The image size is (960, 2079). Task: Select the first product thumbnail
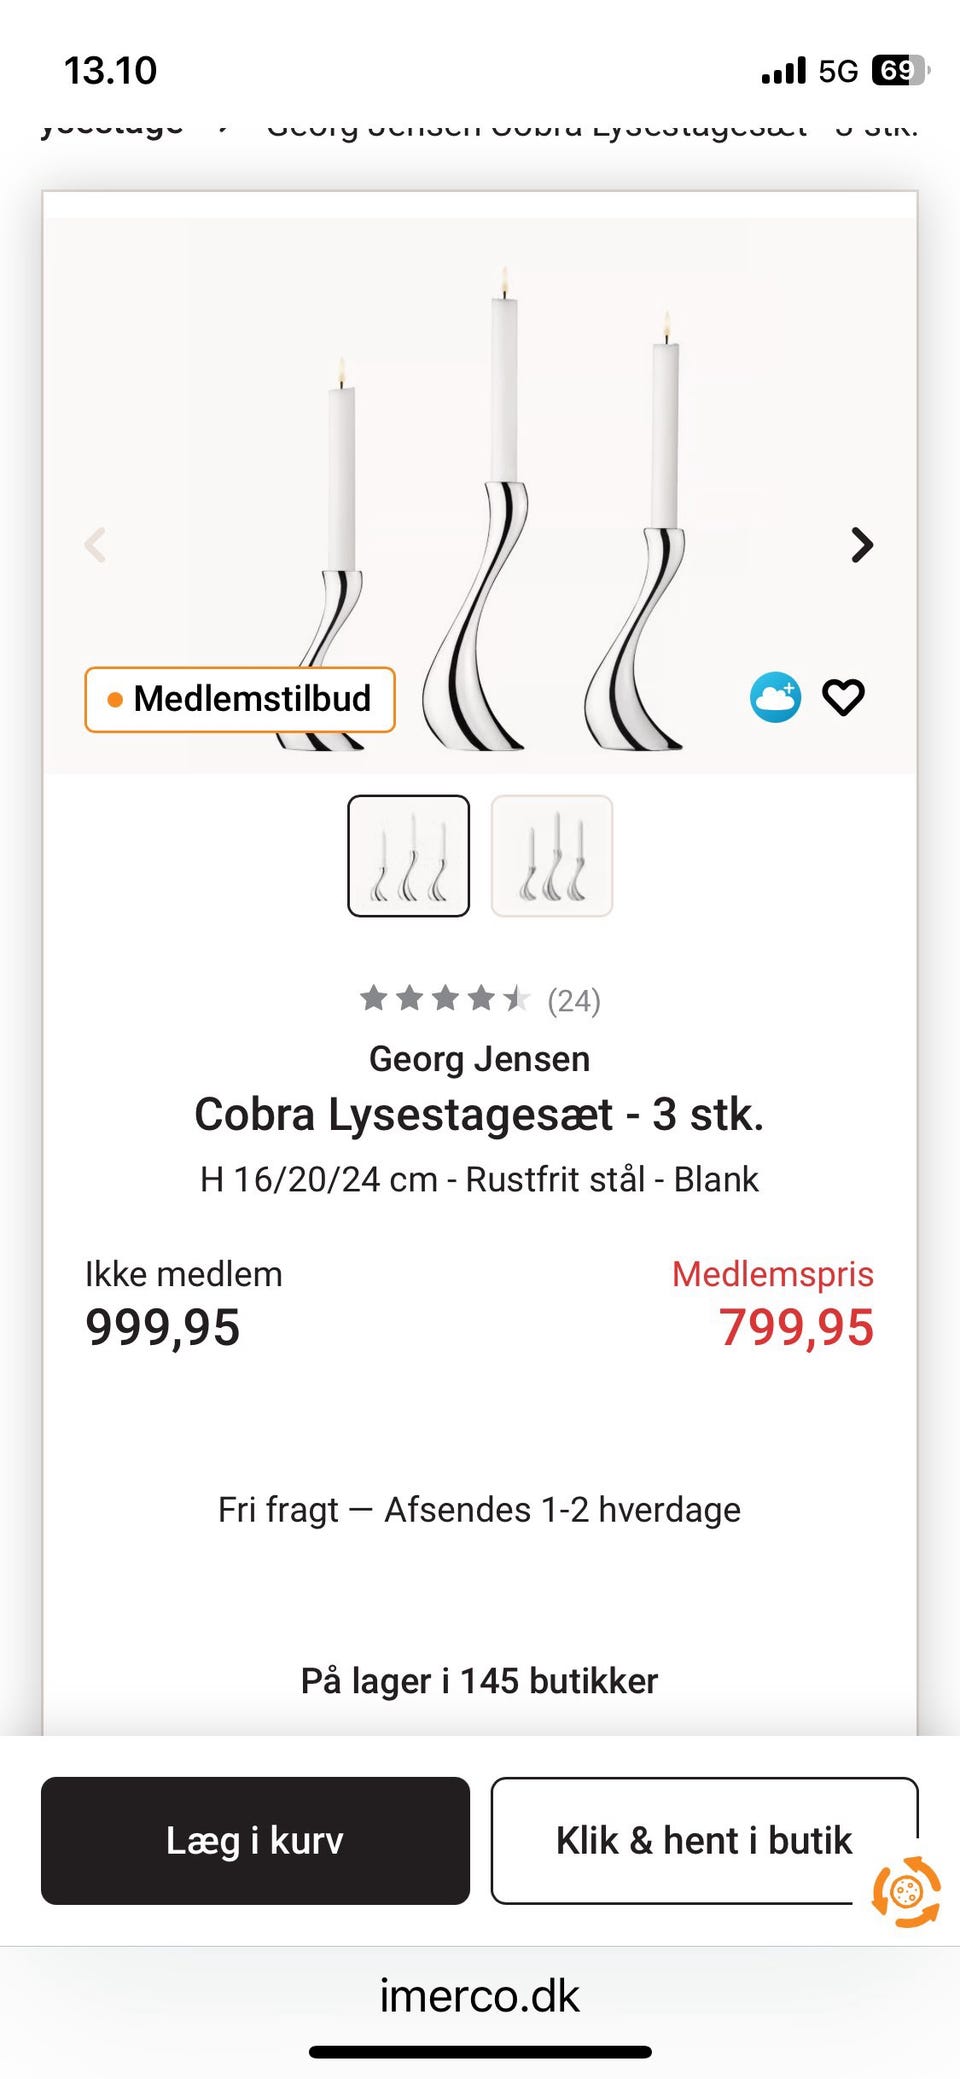409,855
